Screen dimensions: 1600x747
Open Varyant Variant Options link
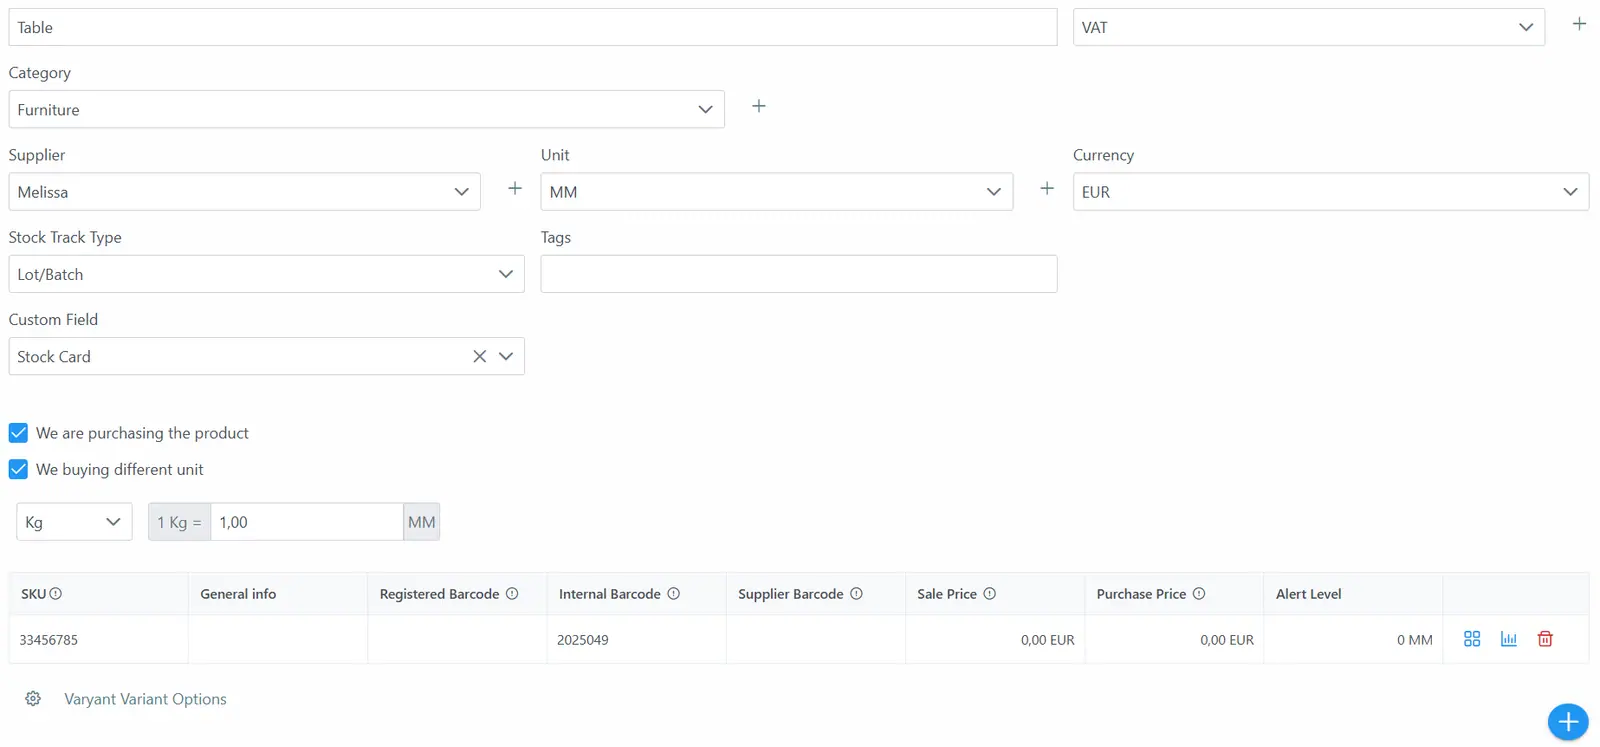click(145, 699)
